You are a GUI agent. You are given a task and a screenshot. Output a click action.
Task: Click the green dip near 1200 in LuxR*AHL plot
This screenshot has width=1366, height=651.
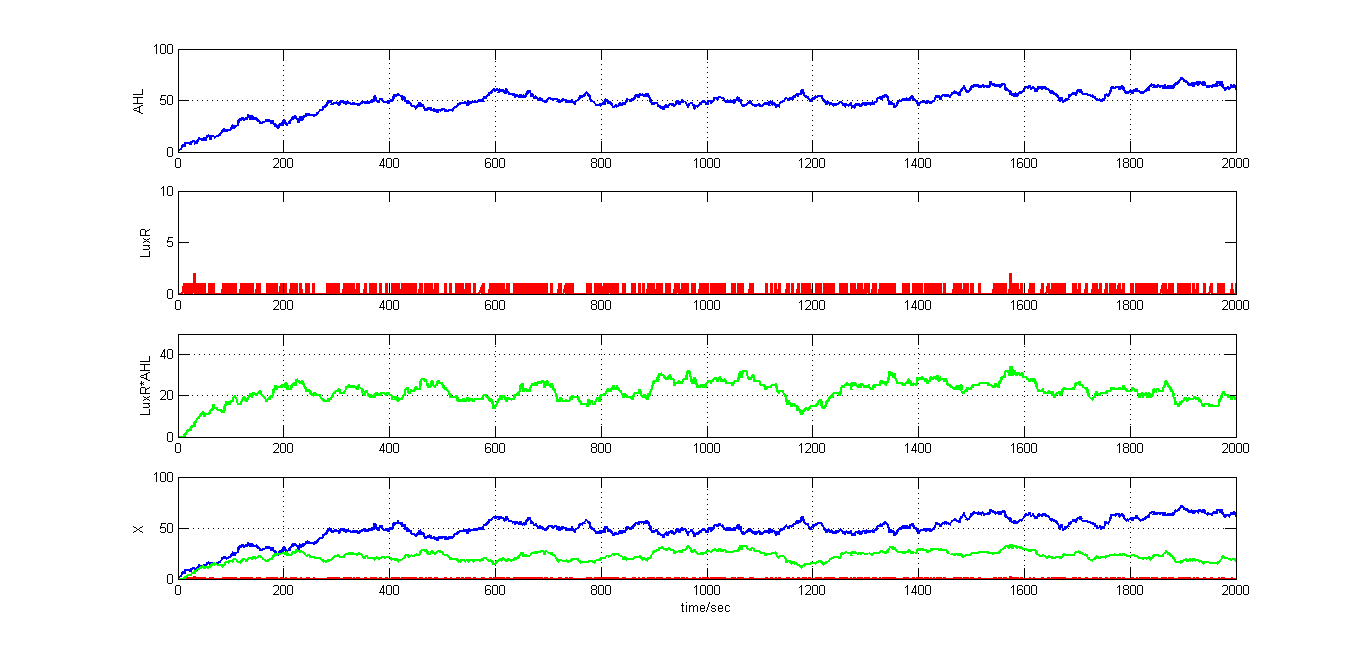(x=803, y=411)
